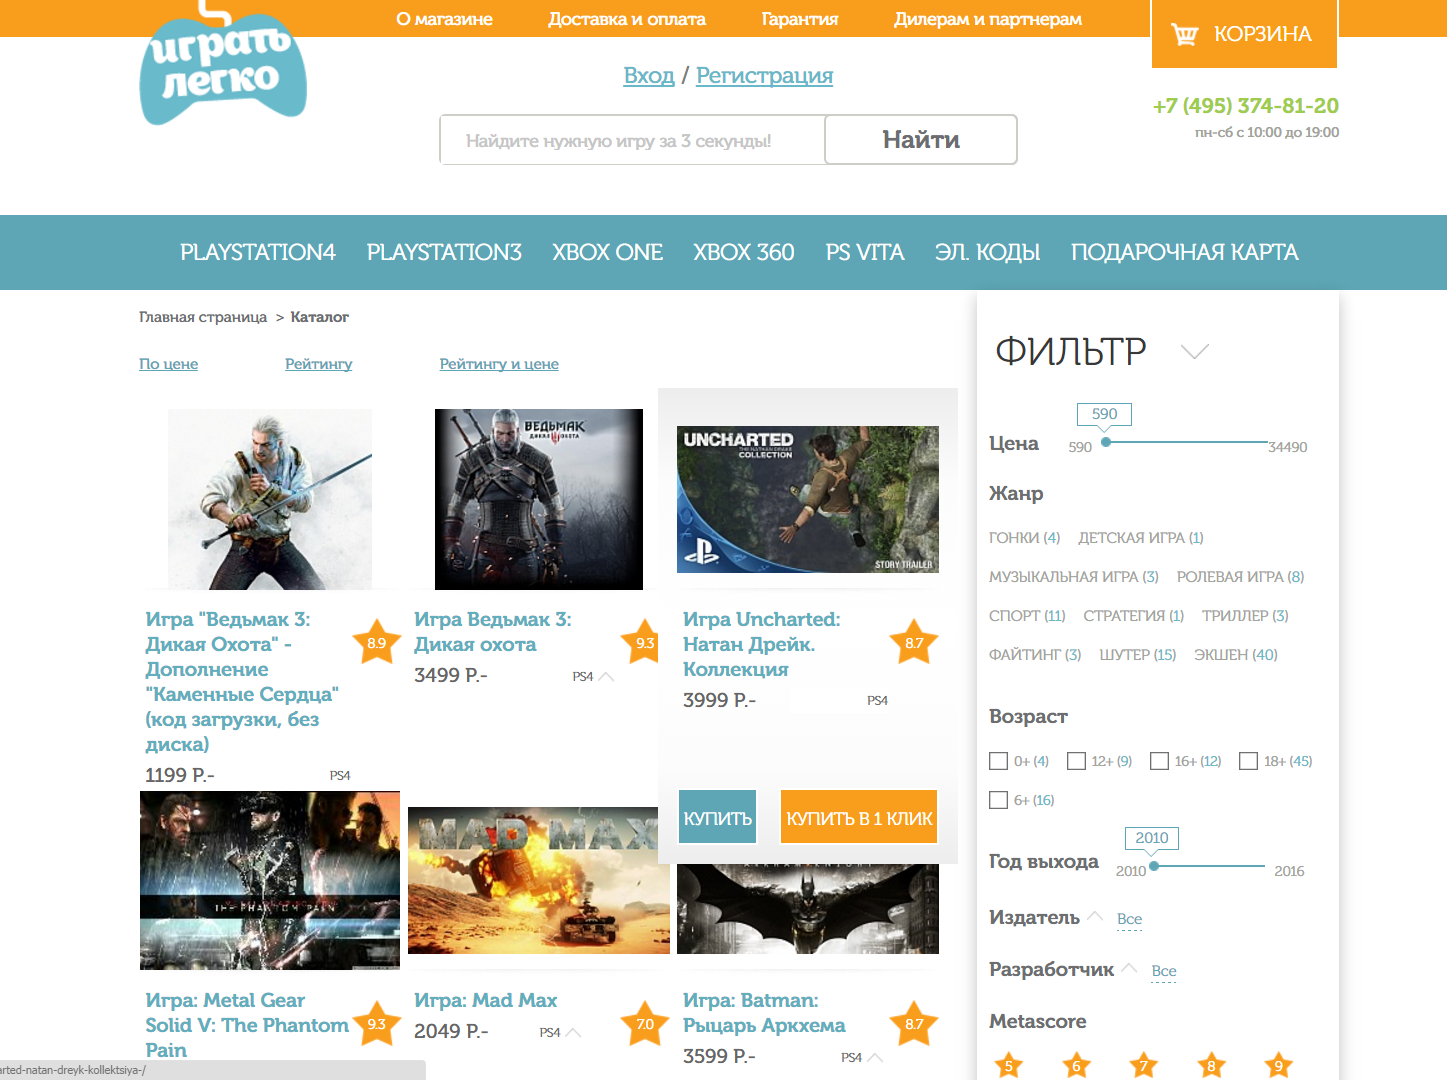Viewport: 1447px width, 1080px height.
Task: Open the XBOX ONE category
Action: [x=608, y=252]
